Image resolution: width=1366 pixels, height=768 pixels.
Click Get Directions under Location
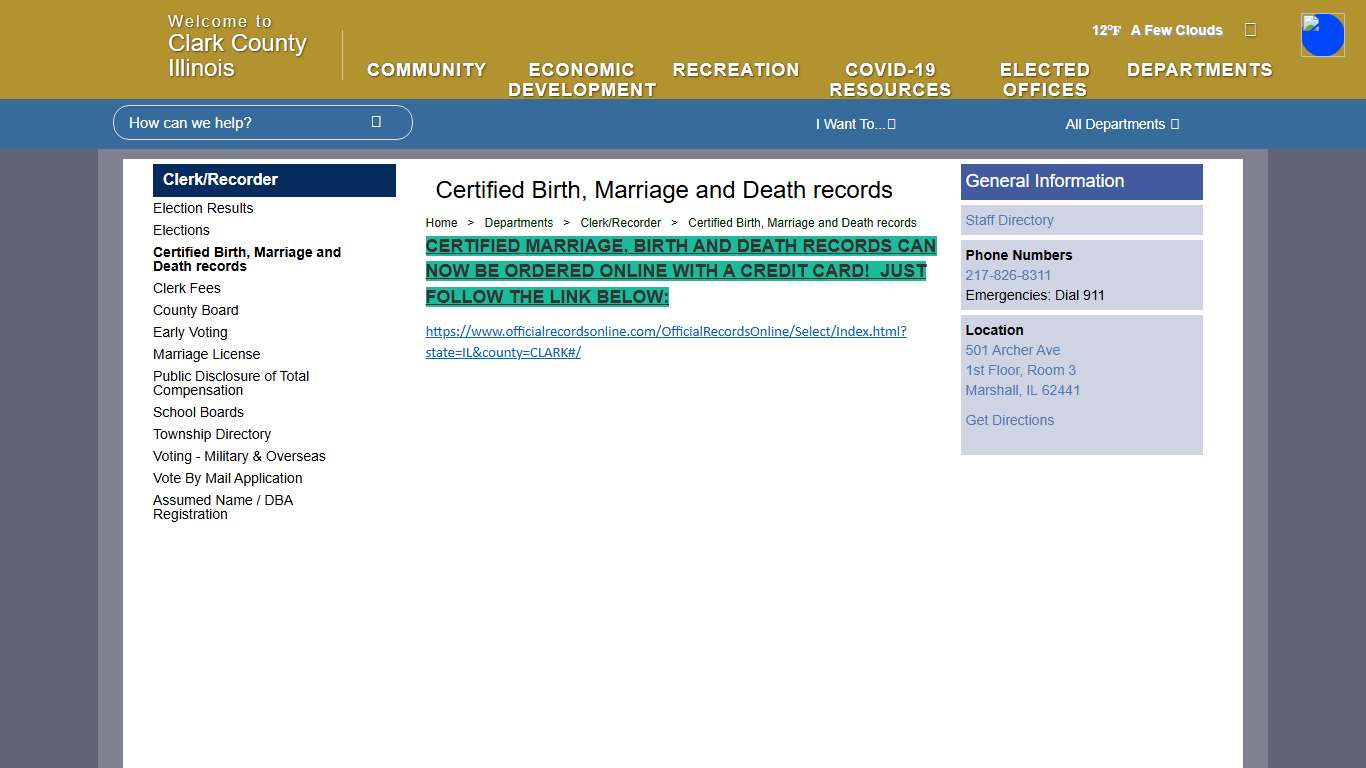click(x=1009, y=420)
